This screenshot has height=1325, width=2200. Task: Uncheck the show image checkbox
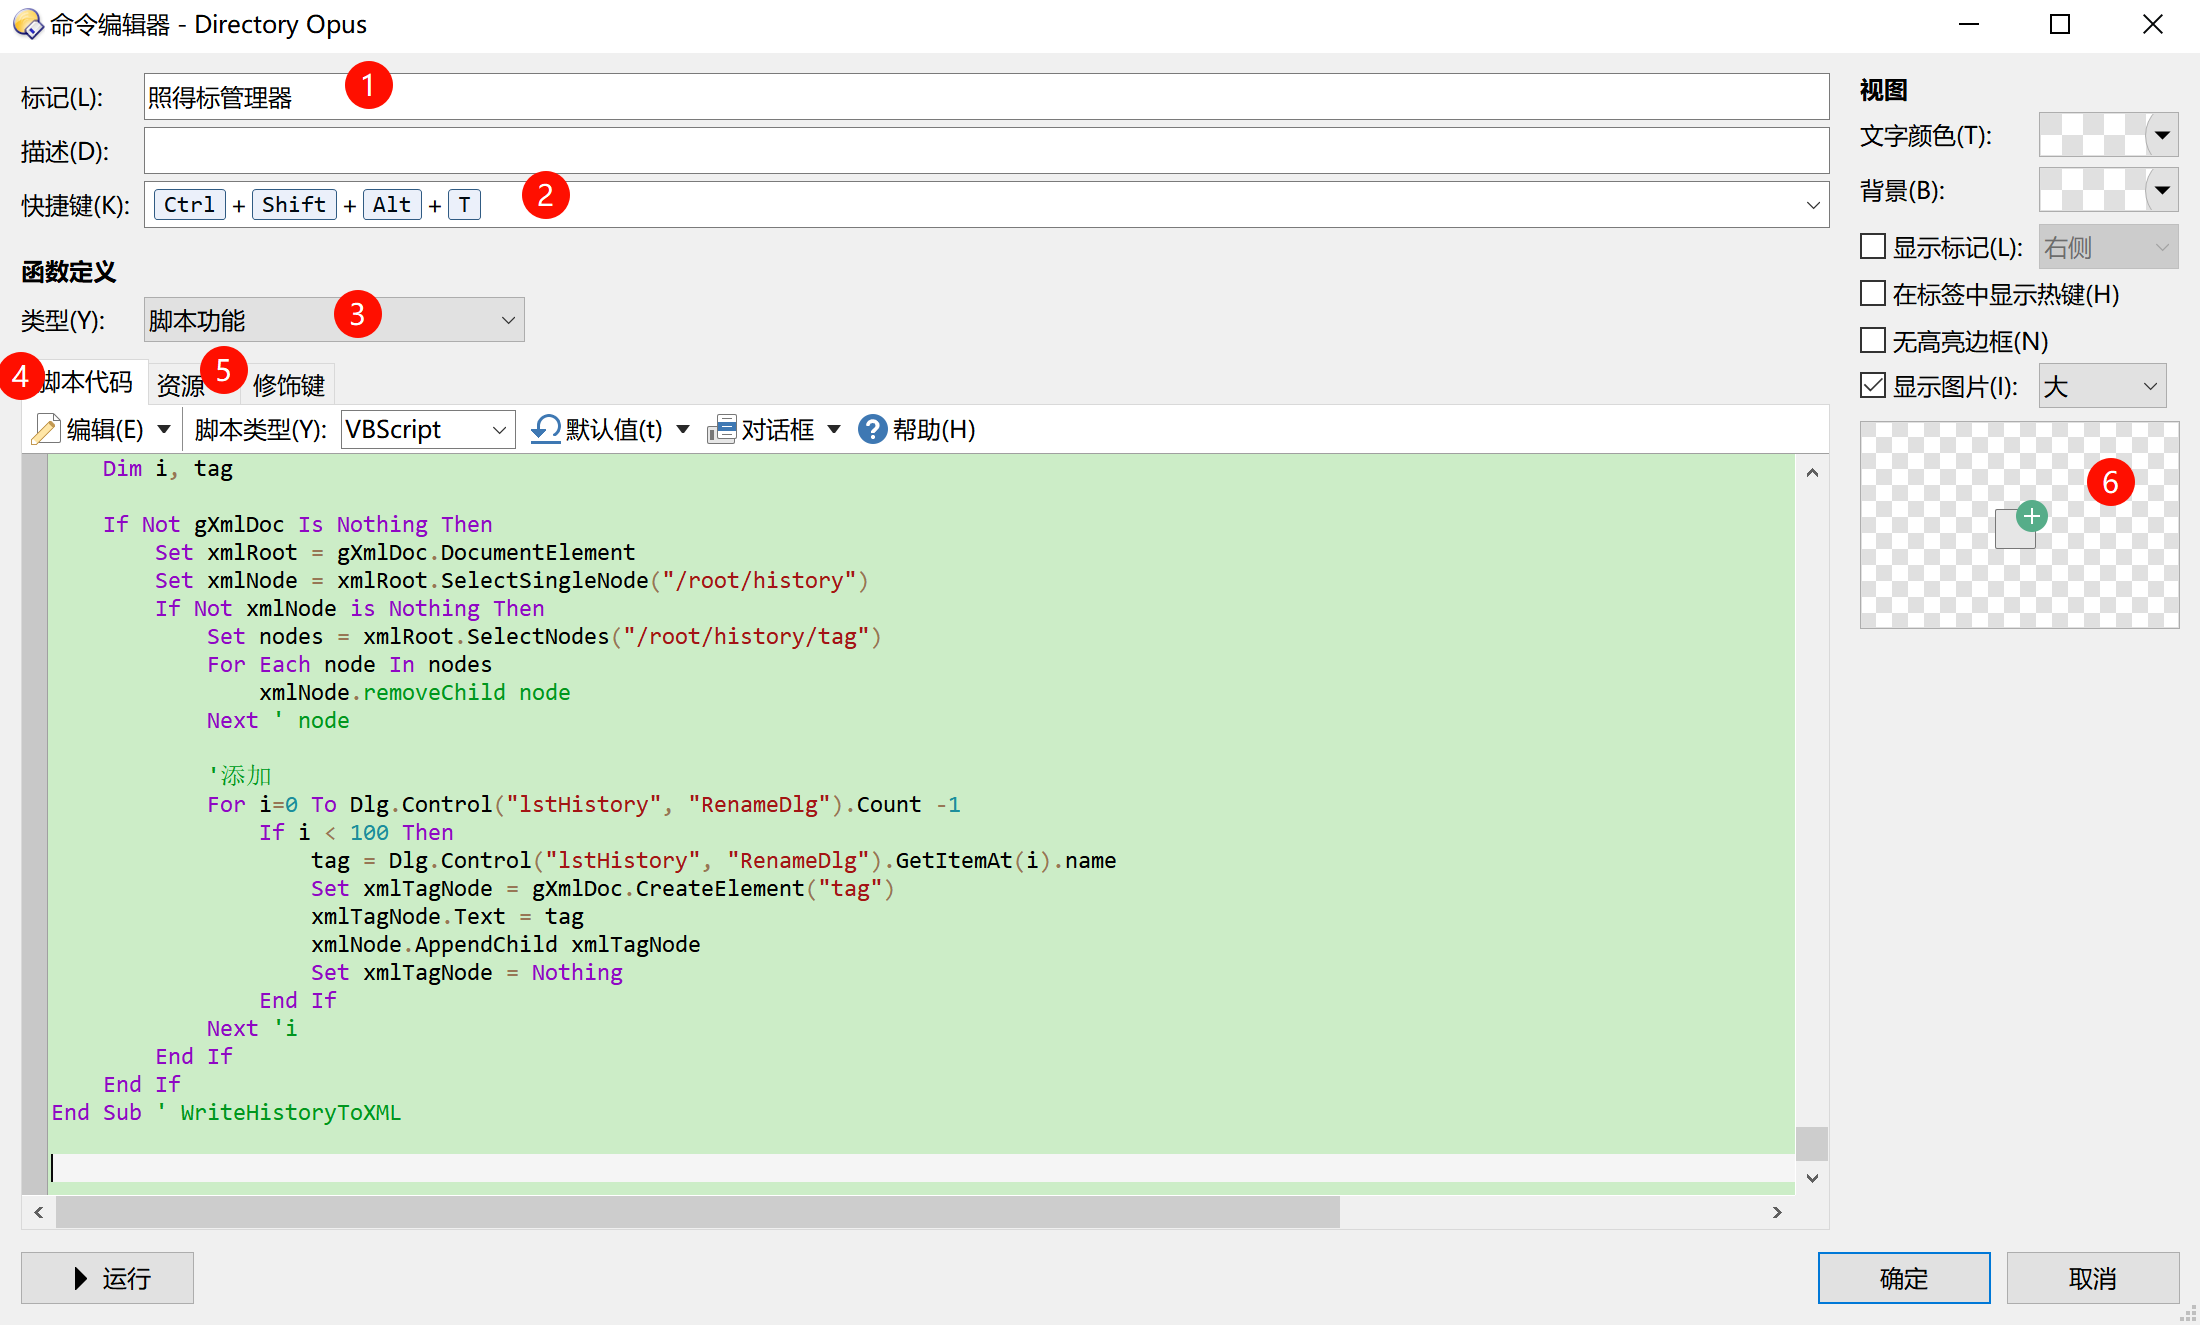click(x=1873, y=386)
